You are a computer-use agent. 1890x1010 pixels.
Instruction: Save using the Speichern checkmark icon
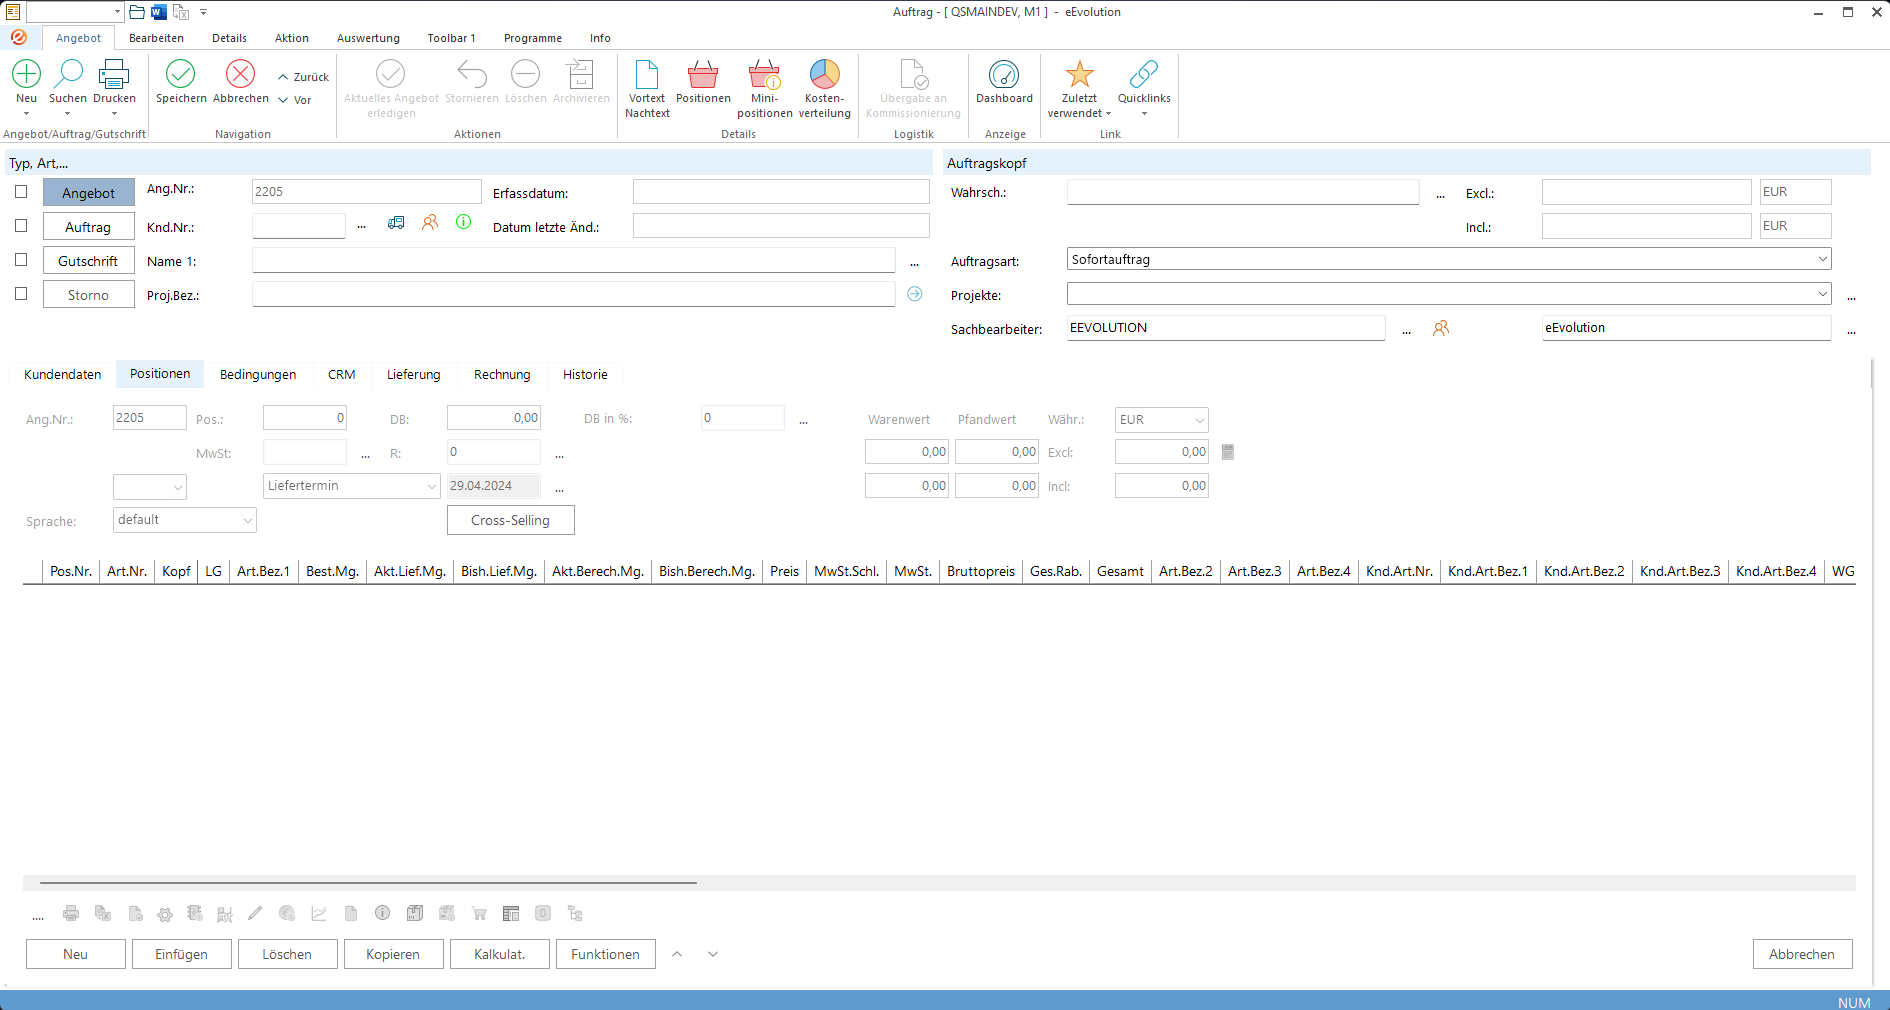click(181, 74)
